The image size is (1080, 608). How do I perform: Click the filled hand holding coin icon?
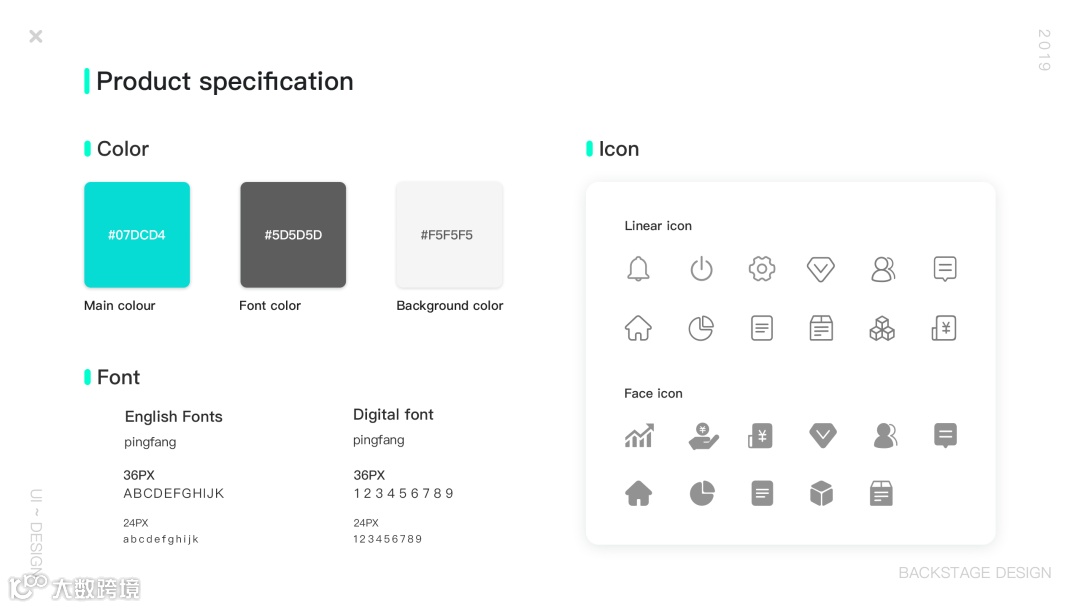pos(703,436)
